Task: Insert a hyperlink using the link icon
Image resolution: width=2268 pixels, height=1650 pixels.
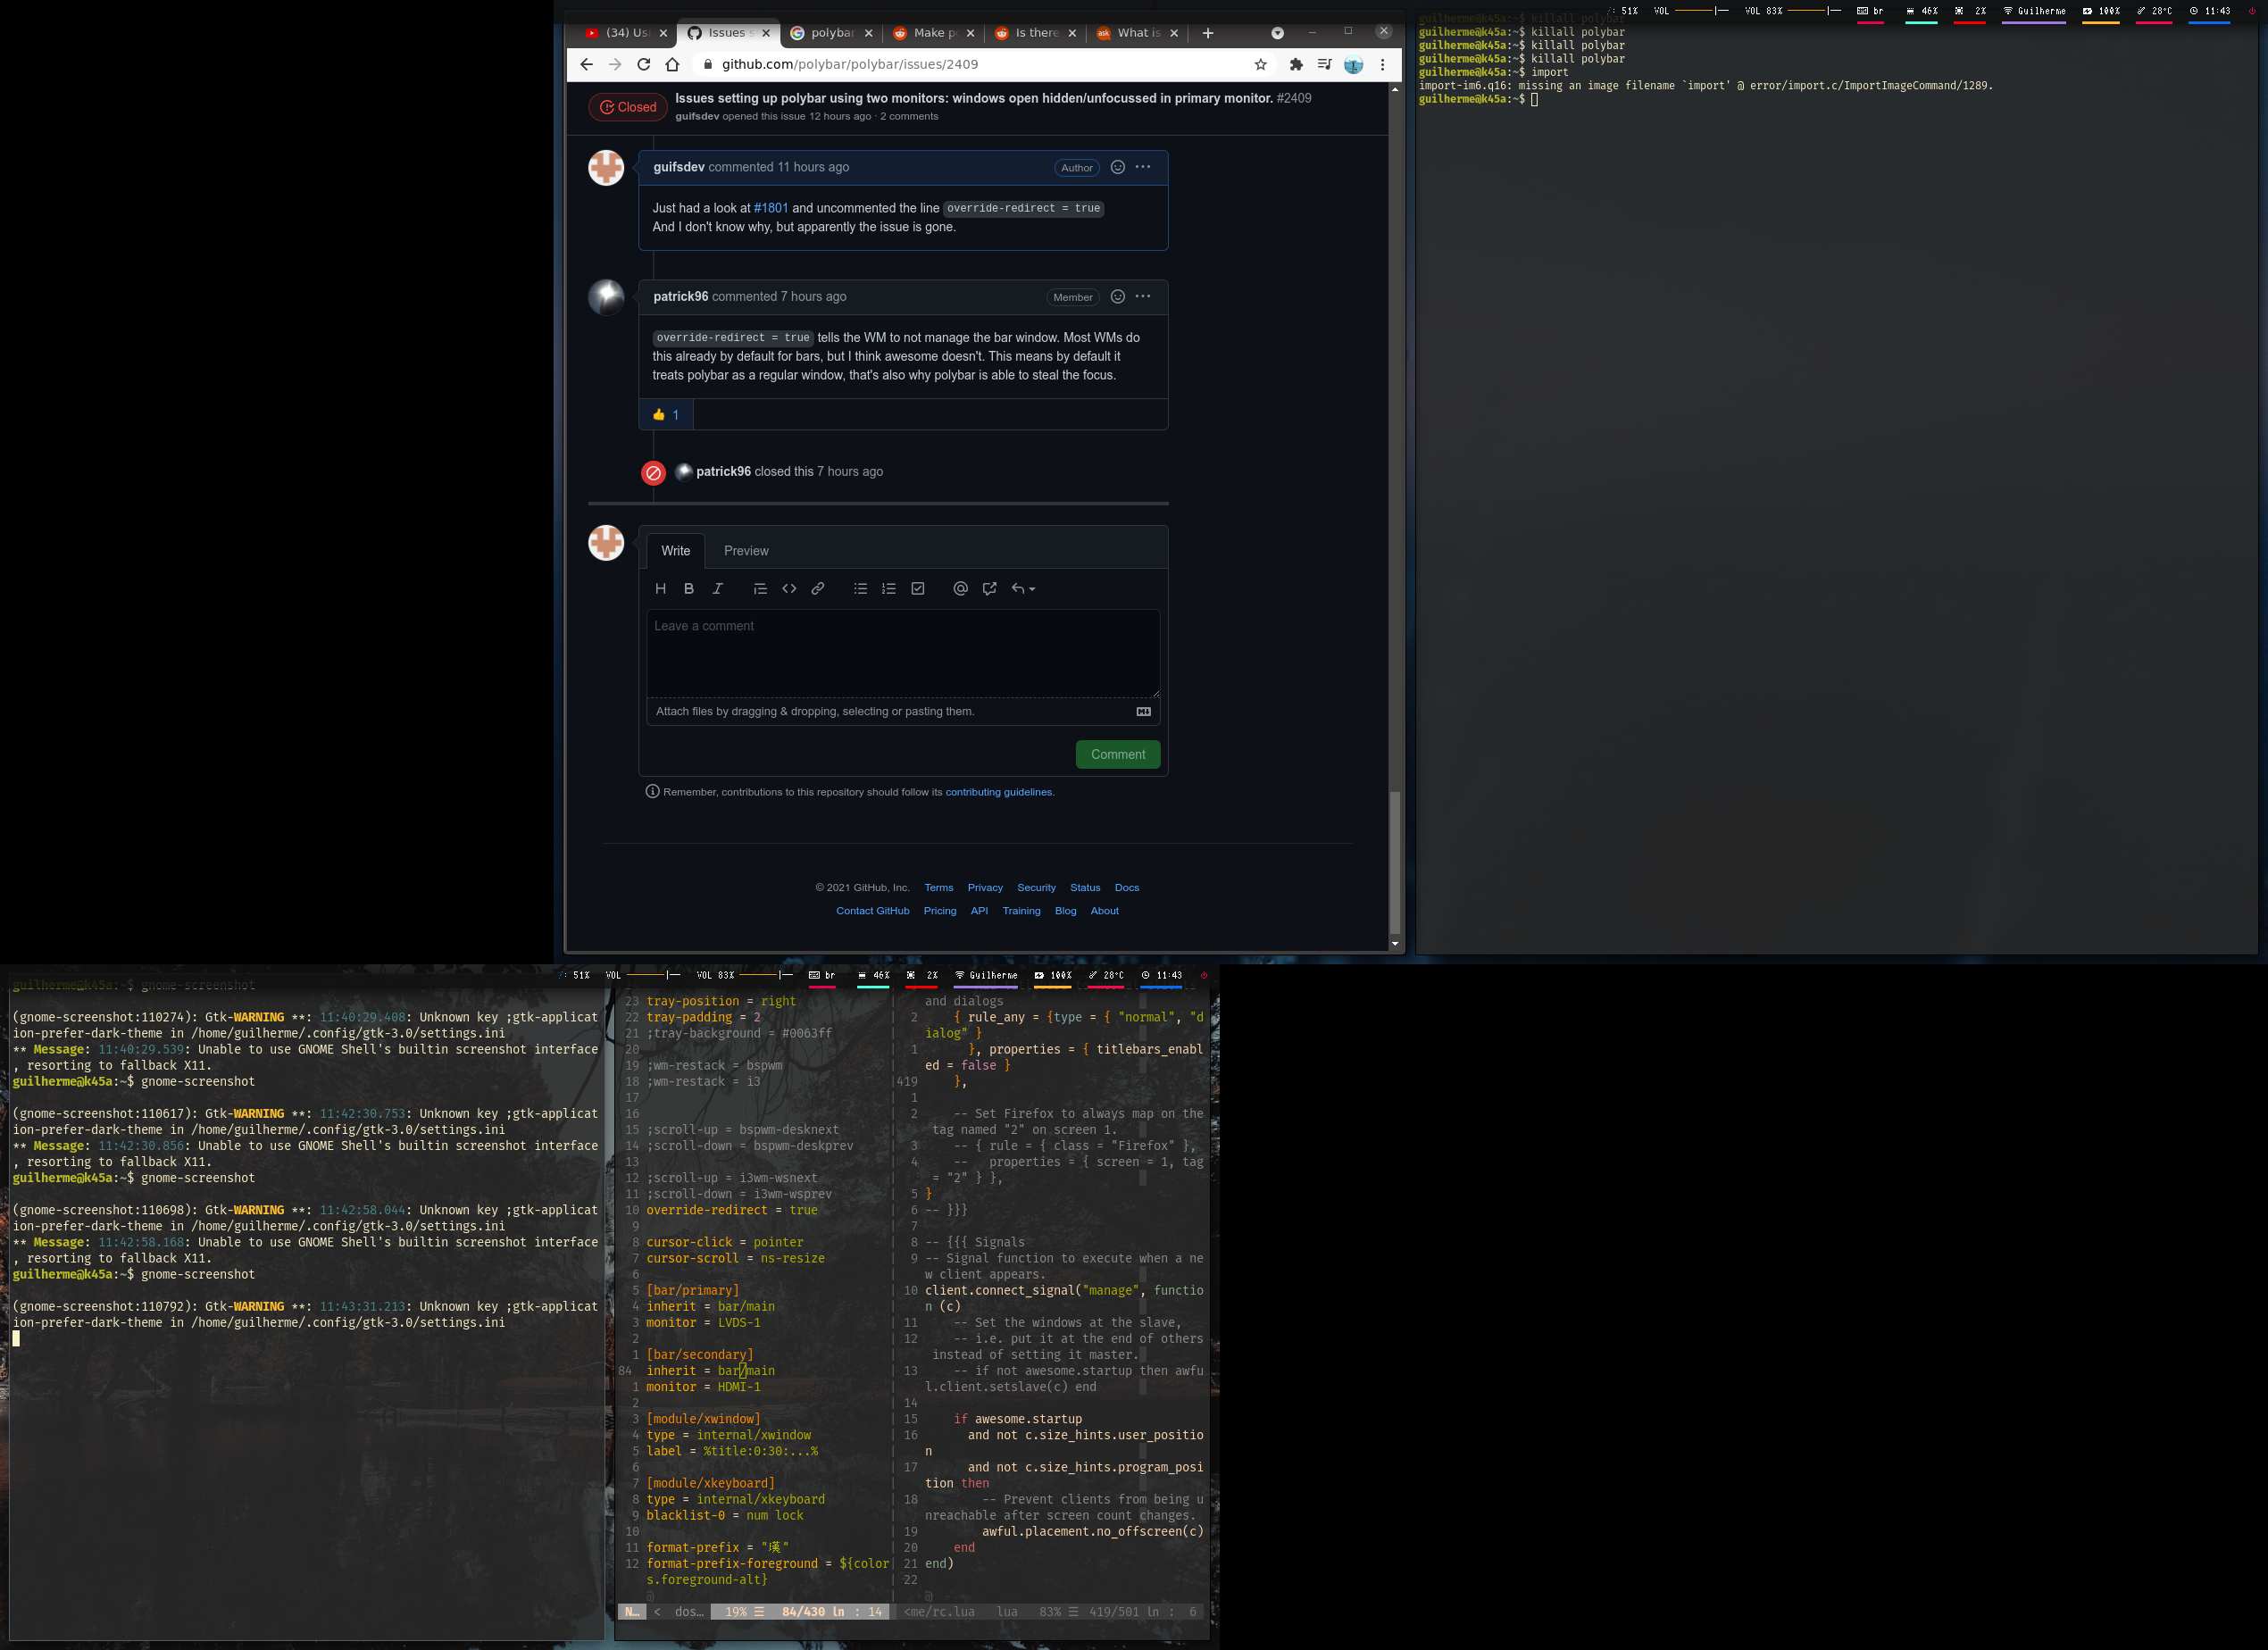Action: [817, 588]
